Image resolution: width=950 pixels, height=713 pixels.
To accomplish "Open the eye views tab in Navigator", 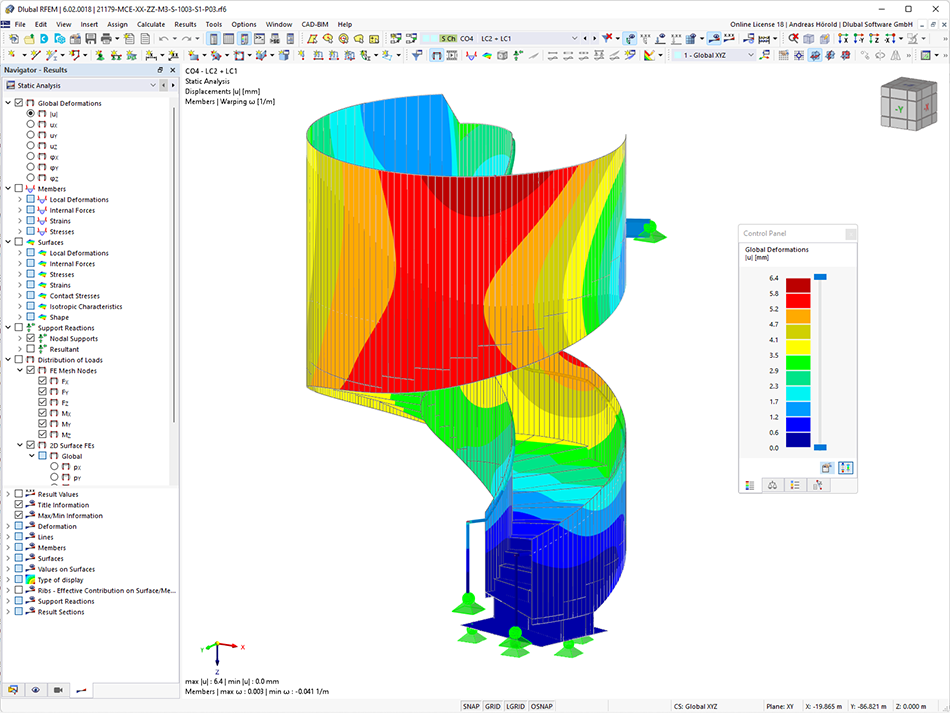I will 36,689.
